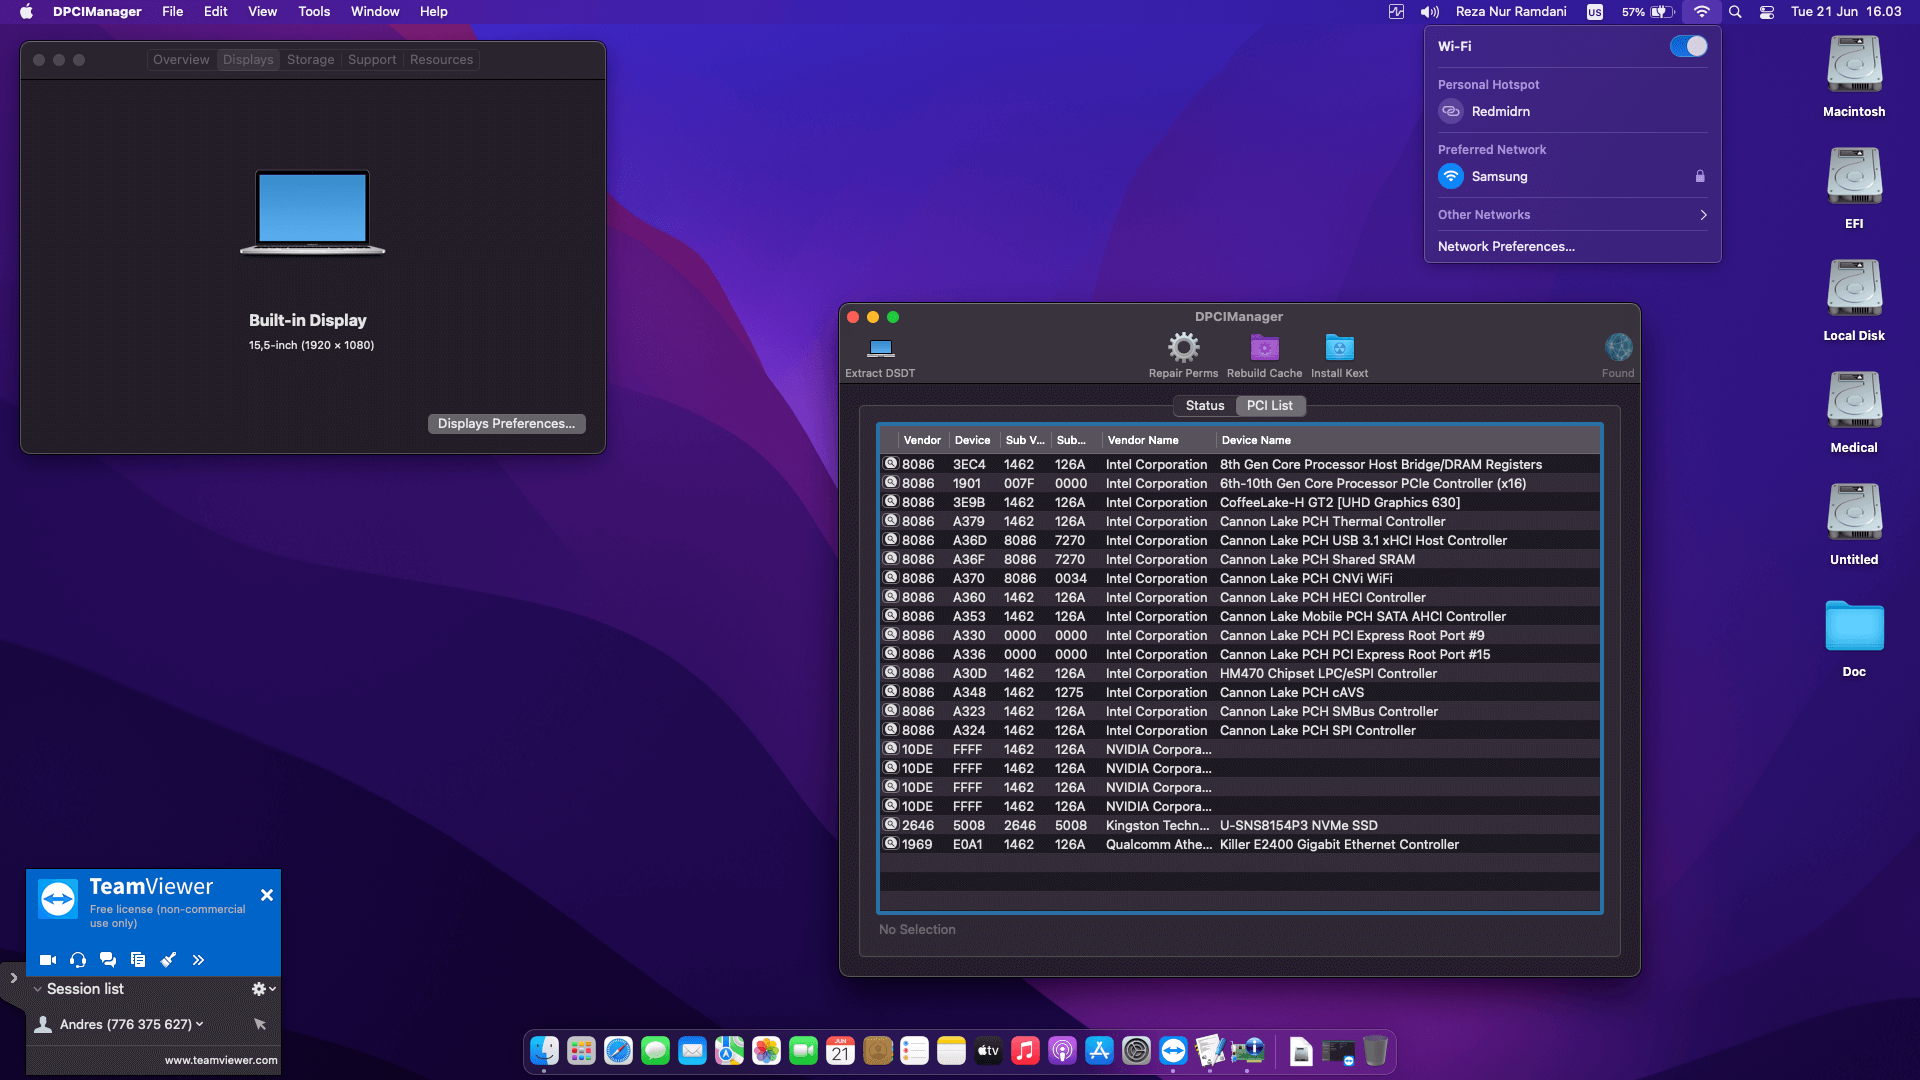Expand the Andres (776 375 627) session dropdown
Image resolution: width=1920 pixels, height=1080 pixels.
199,1024
